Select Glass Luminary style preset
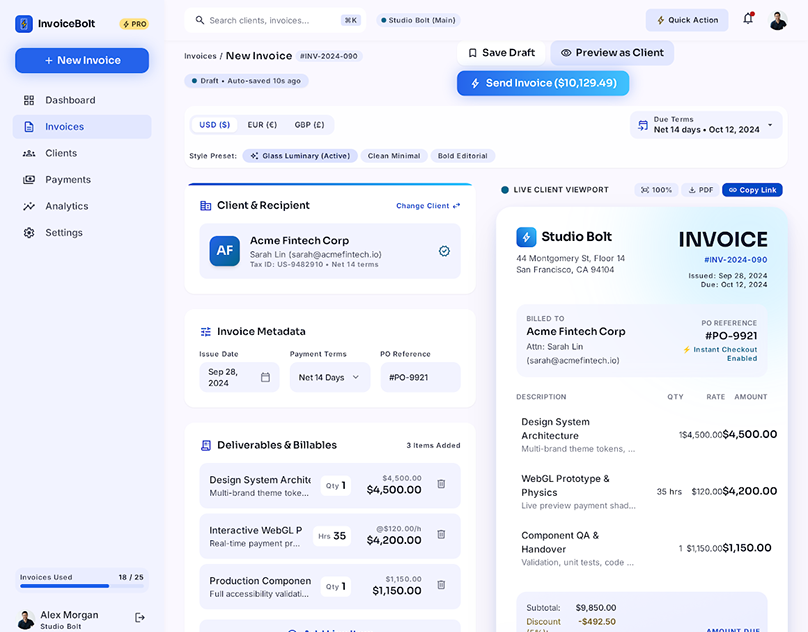Screen dimensions: 808x632 [300, 156]
